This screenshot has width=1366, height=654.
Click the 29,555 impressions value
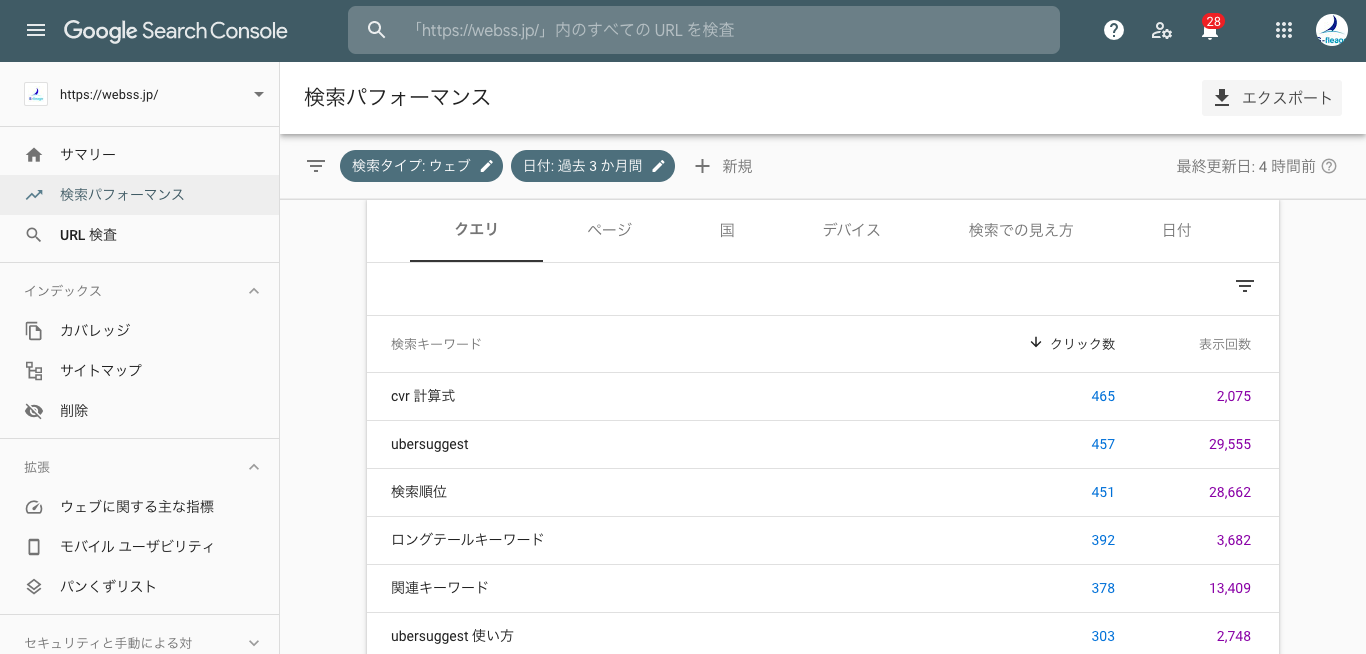pyautogui.click(x=1230, y=445)
